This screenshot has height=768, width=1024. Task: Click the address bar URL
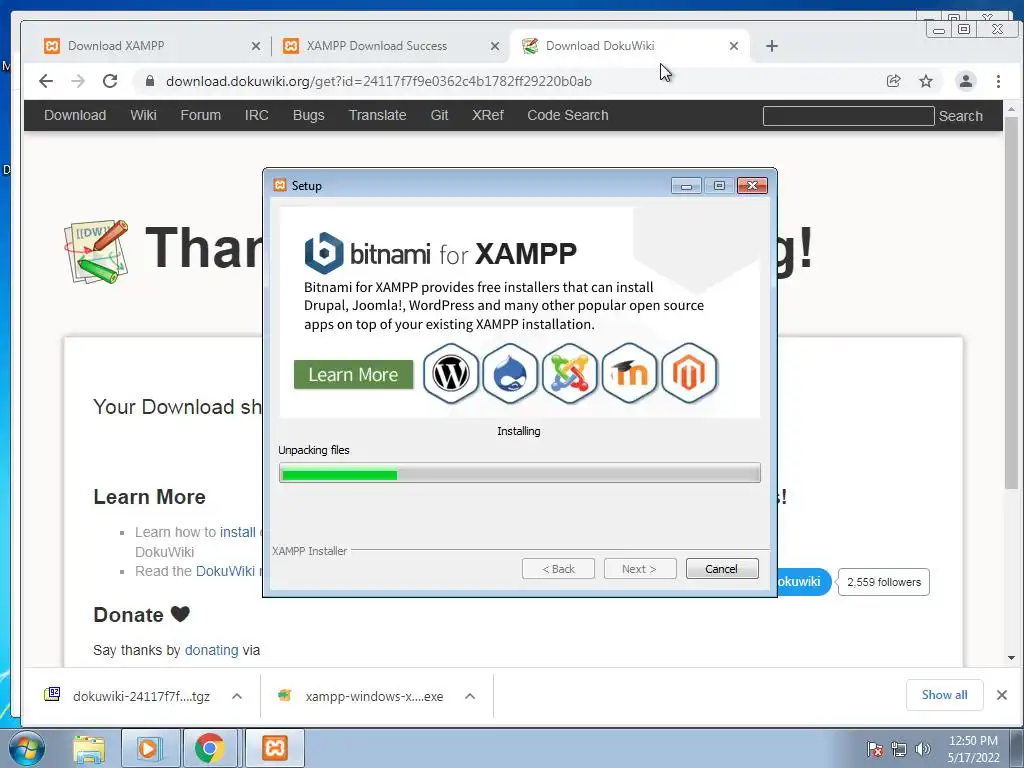point(379,82)
